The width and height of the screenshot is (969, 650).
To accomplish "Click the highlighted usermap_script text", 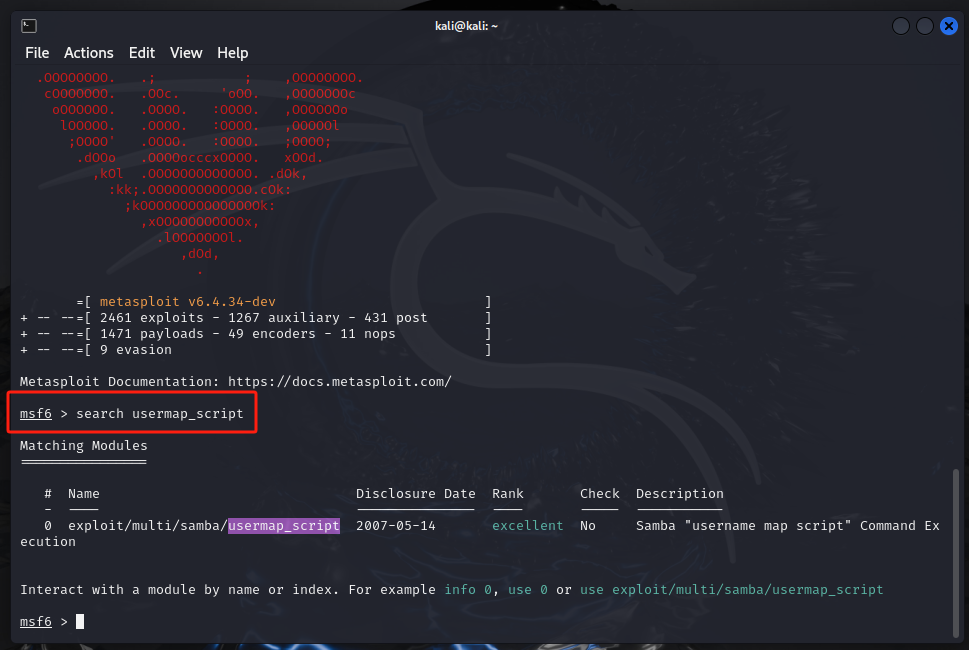I will 284,526.
